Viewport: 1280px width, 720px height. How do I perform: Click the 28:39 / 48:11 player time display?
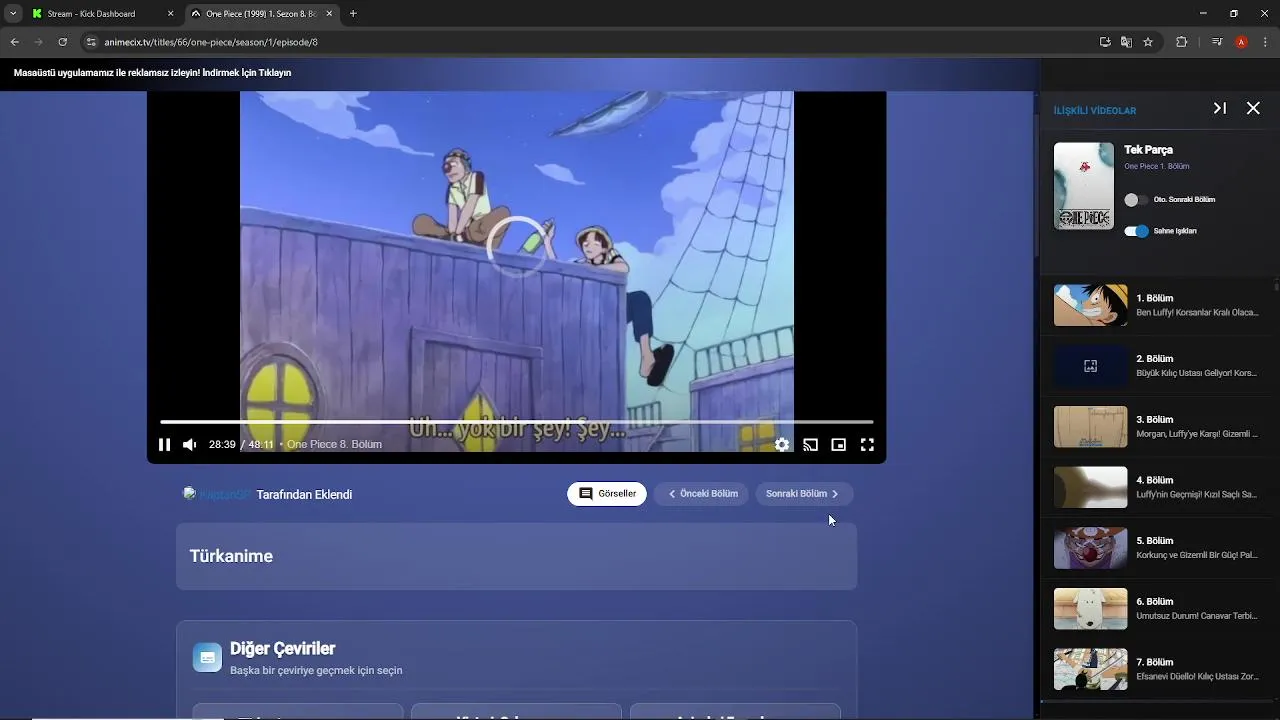tap(241, 444)
